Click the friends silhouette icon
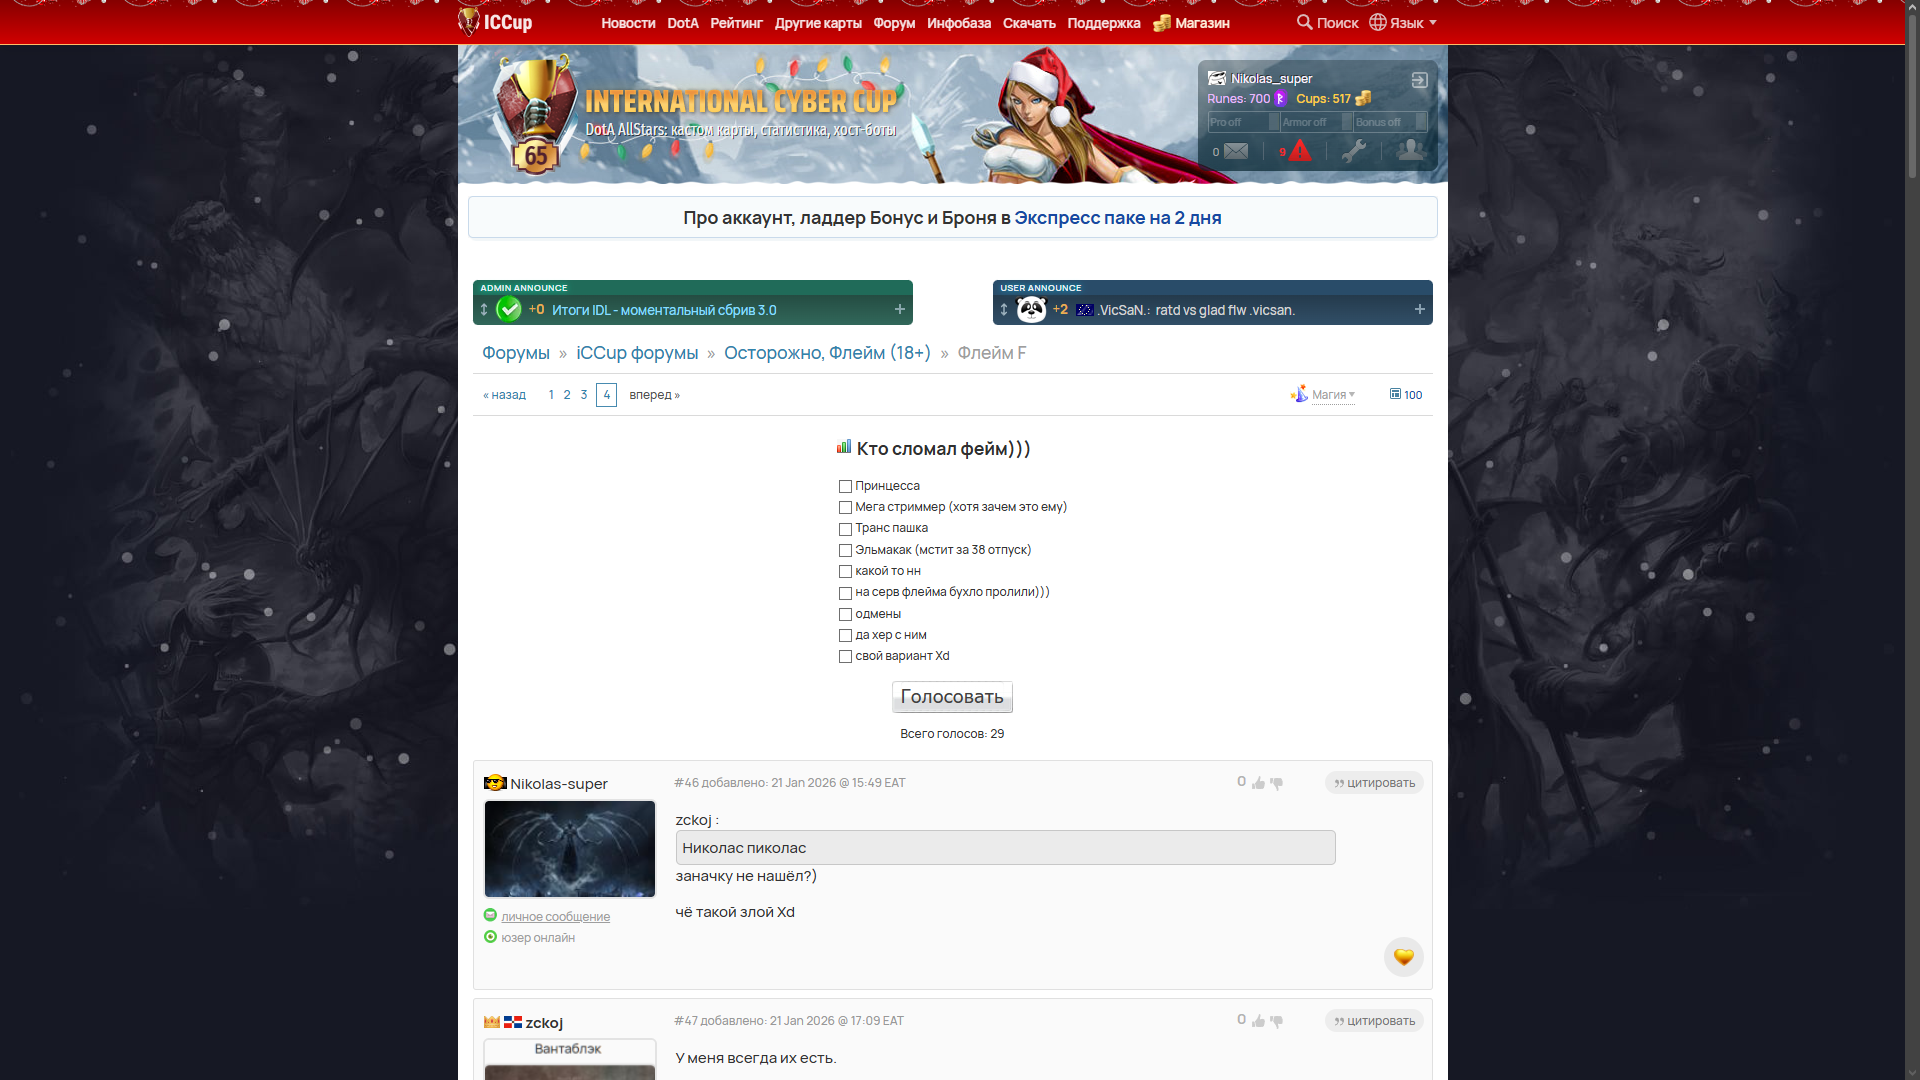Image resolution: width=1920 pixels, height=1080 pixels. point(1410,150)
